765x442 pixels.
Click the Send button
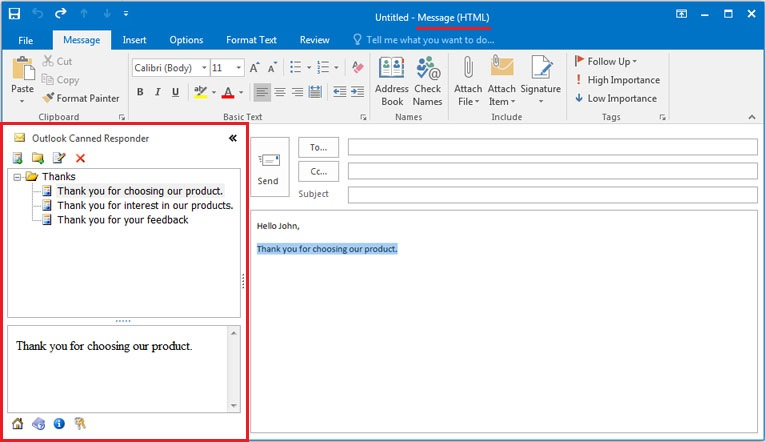(x=269, y=167)
